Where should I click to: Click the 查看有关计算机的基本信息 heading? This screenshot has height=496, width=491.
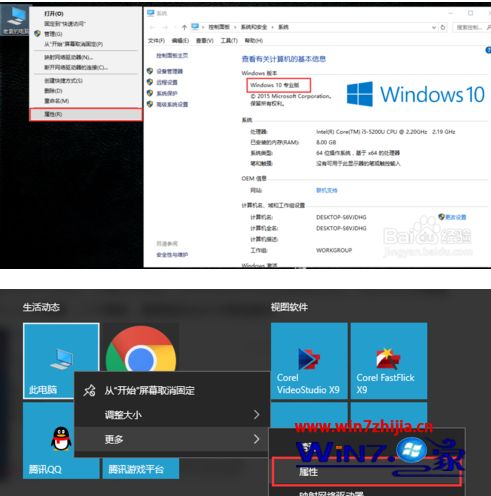coord(284,59)
